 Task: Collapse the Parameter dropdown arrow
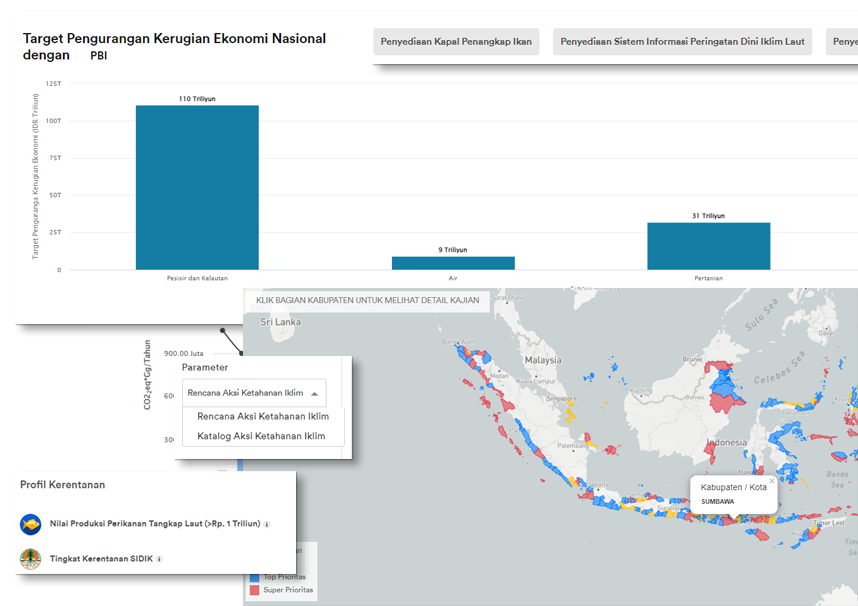(316, 394)
